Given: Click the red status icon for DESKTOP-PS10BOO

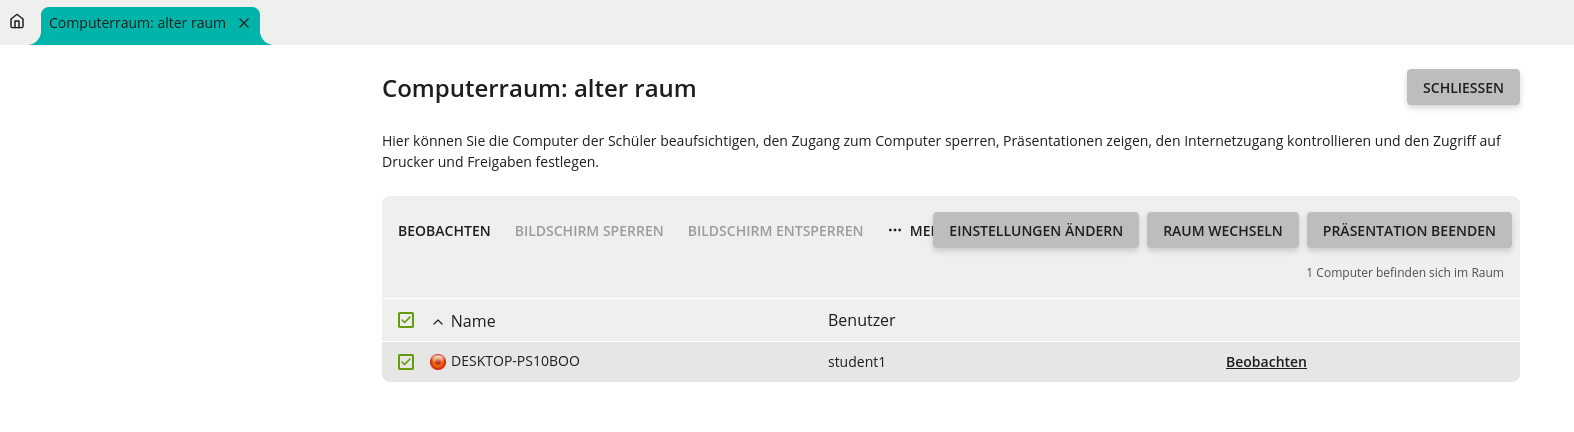Looking at the screenshot, I should pos(438,362).
